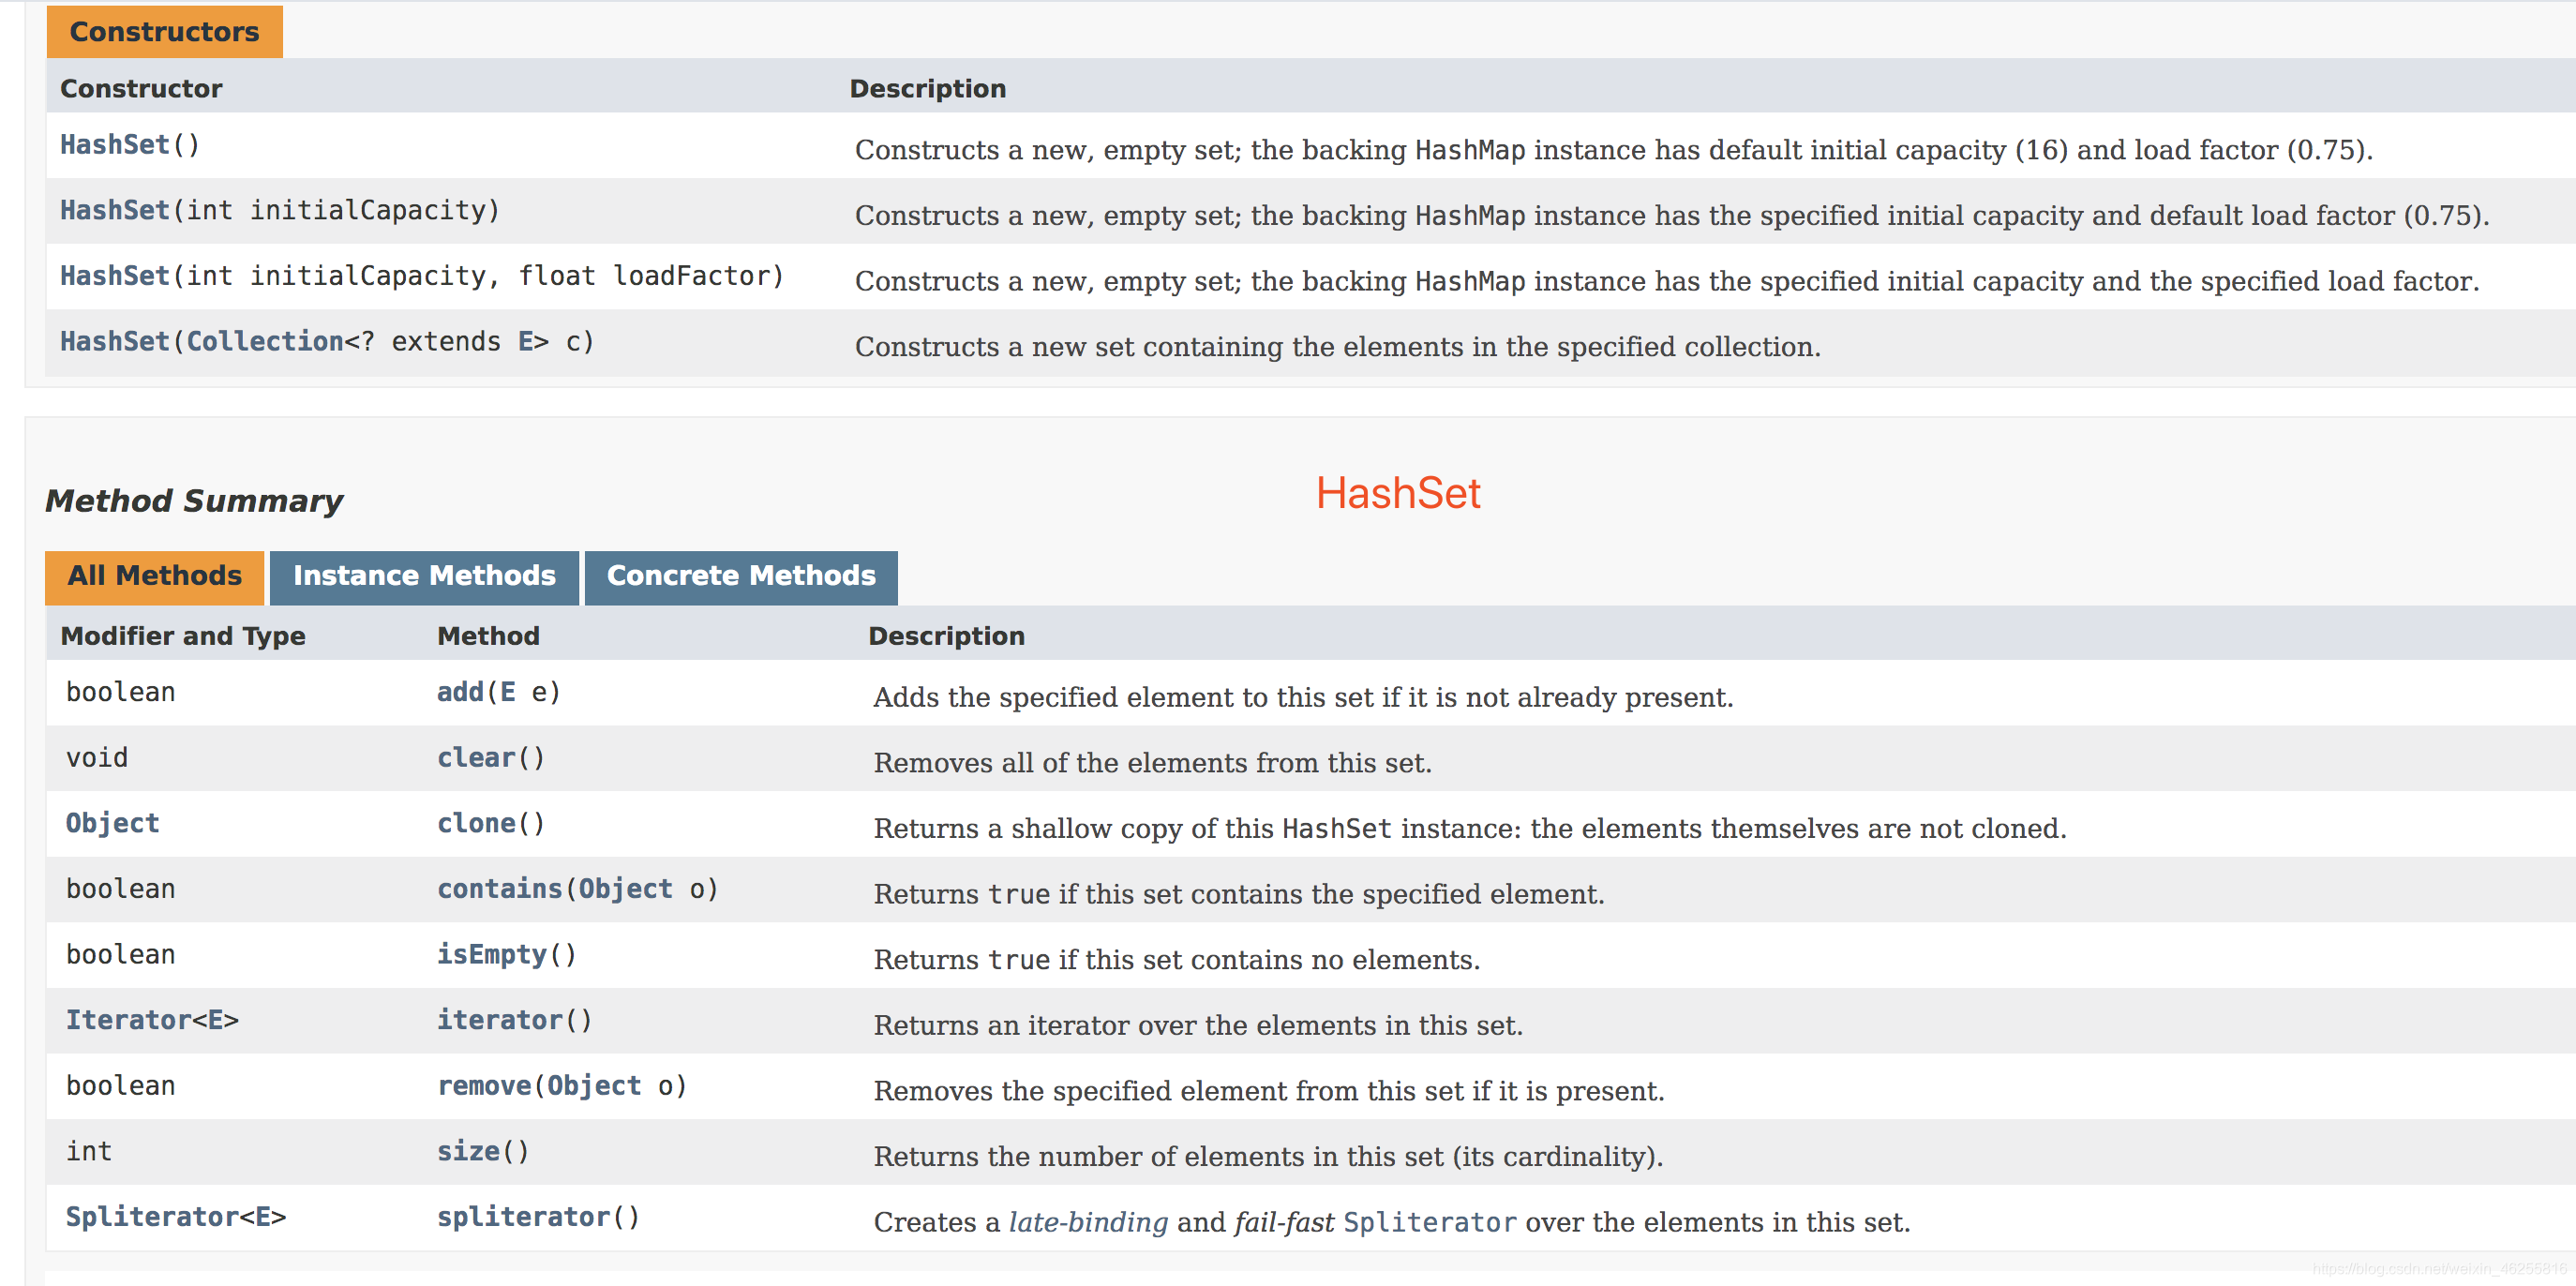The width and height of the screenshot is (2576, 1286).
Task: Follow the Spliterator return type link
Action: click(x=152, y=1217)
